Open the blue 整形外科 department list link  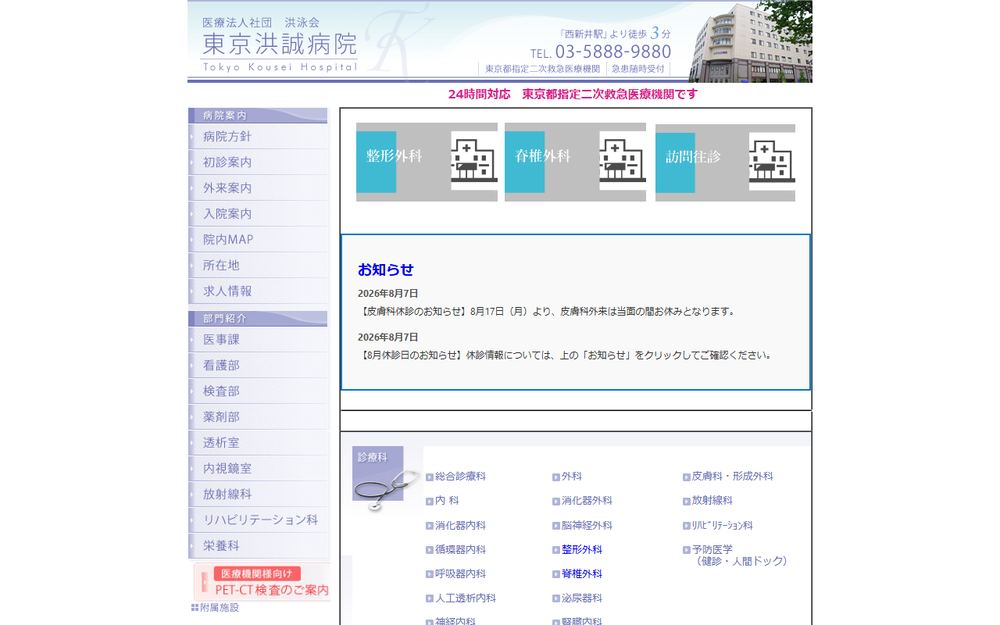[x=582, y=549]
